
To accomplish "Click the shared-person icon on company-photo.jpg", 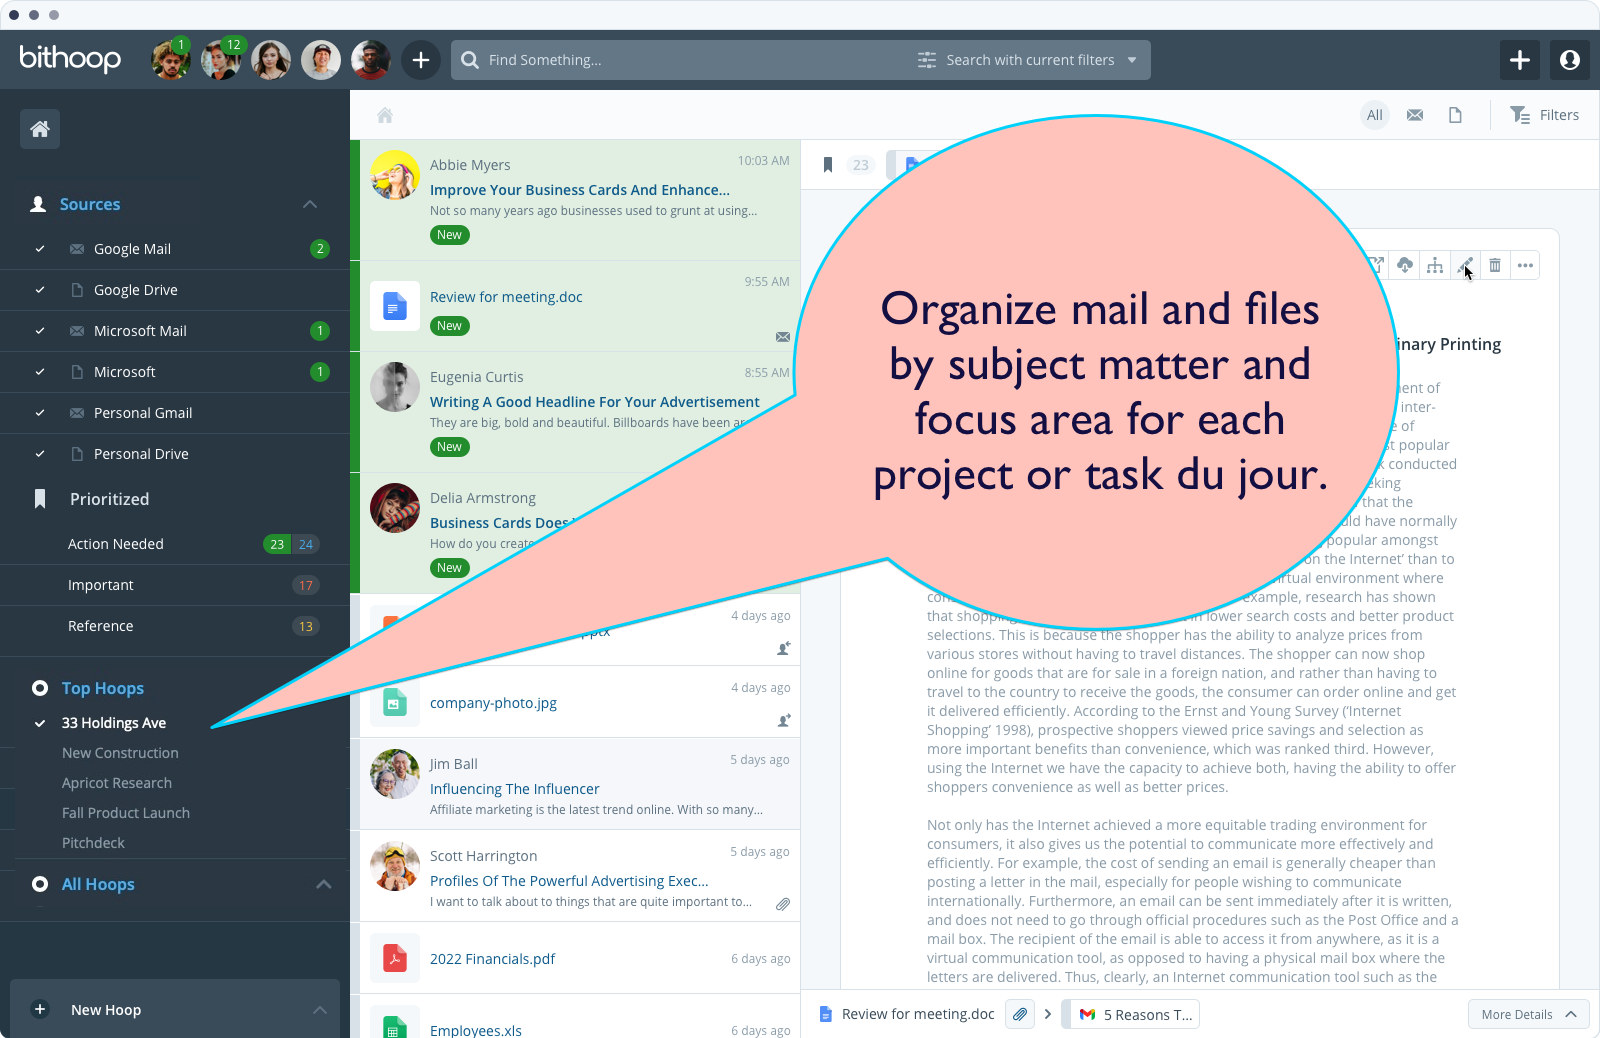I will pos(784,720).
